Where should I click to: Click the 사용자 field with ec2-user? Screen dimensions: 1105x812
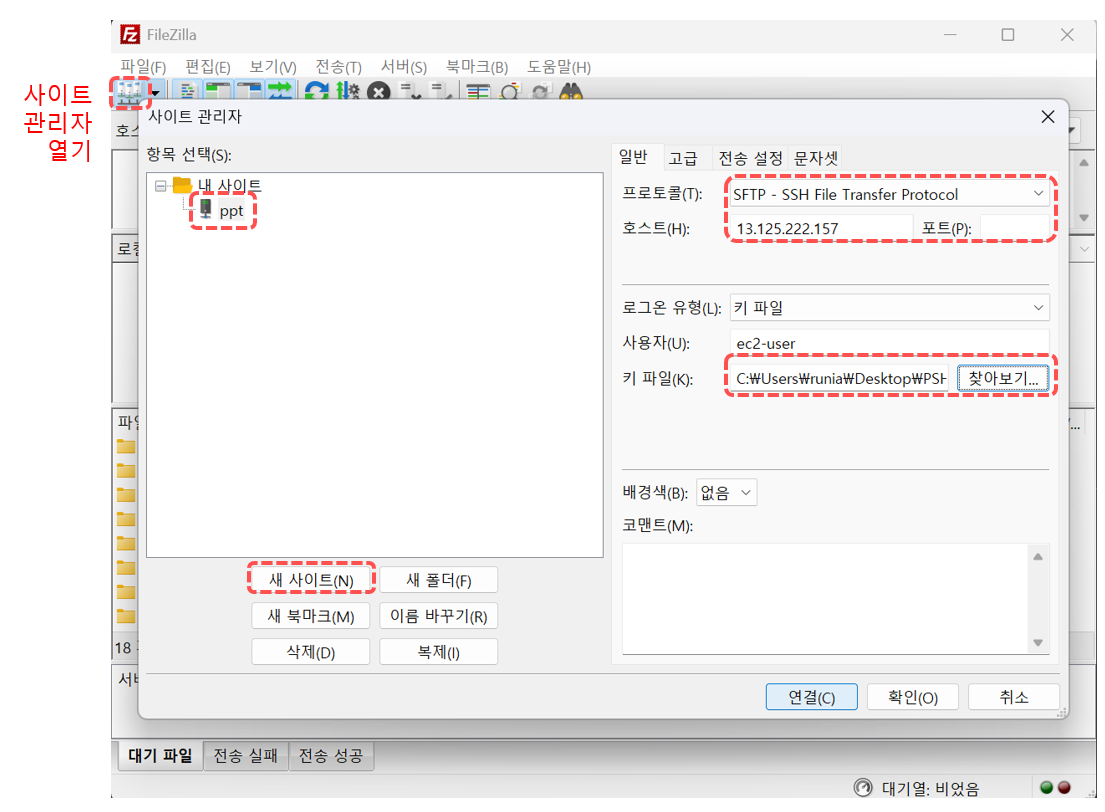tap(889, 343)
